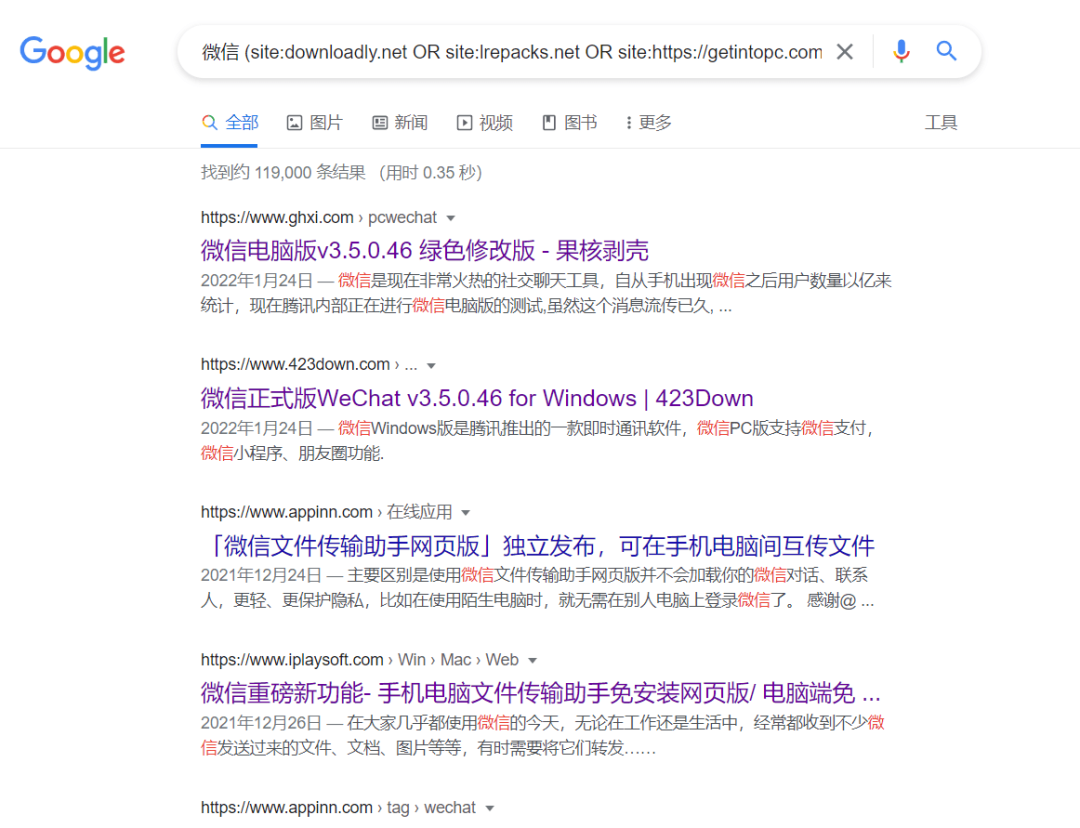Image resolution: width=1080 pixels, height=828 pixels.
Task: Expand the appinn.com 在线应用 result dropdown arrow
Action: (x=467, y=511)
